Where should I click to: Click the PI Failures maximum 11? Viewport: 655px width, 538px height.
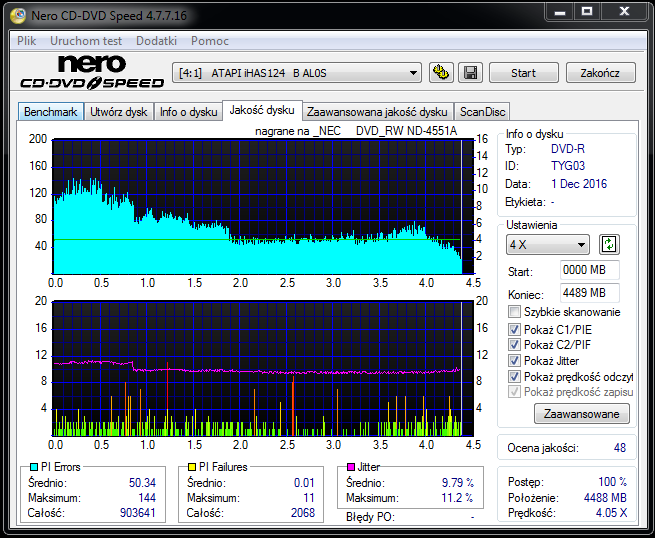point(309,498)
